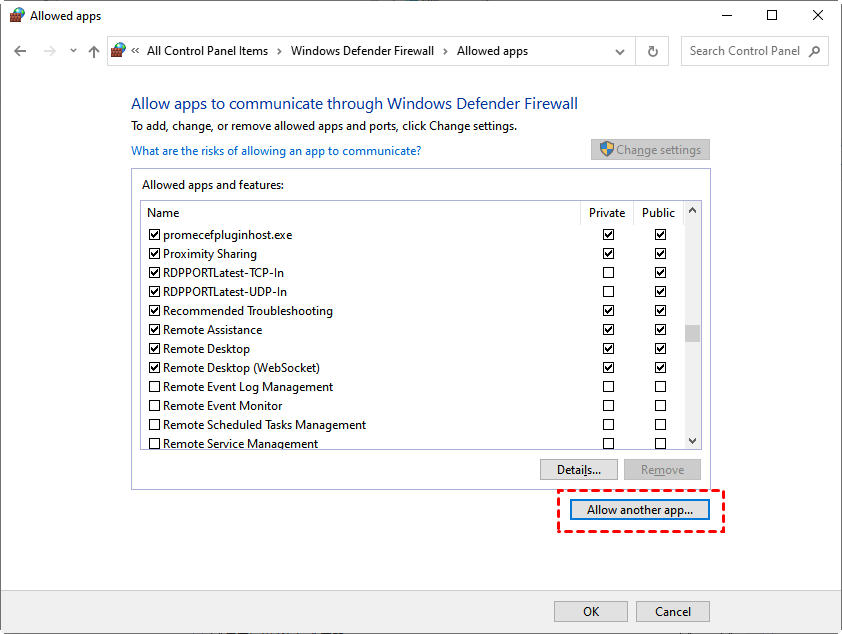842x634 pixels.
Task: Click the firewall icon in address bar
Action: (x=118, y=50)
